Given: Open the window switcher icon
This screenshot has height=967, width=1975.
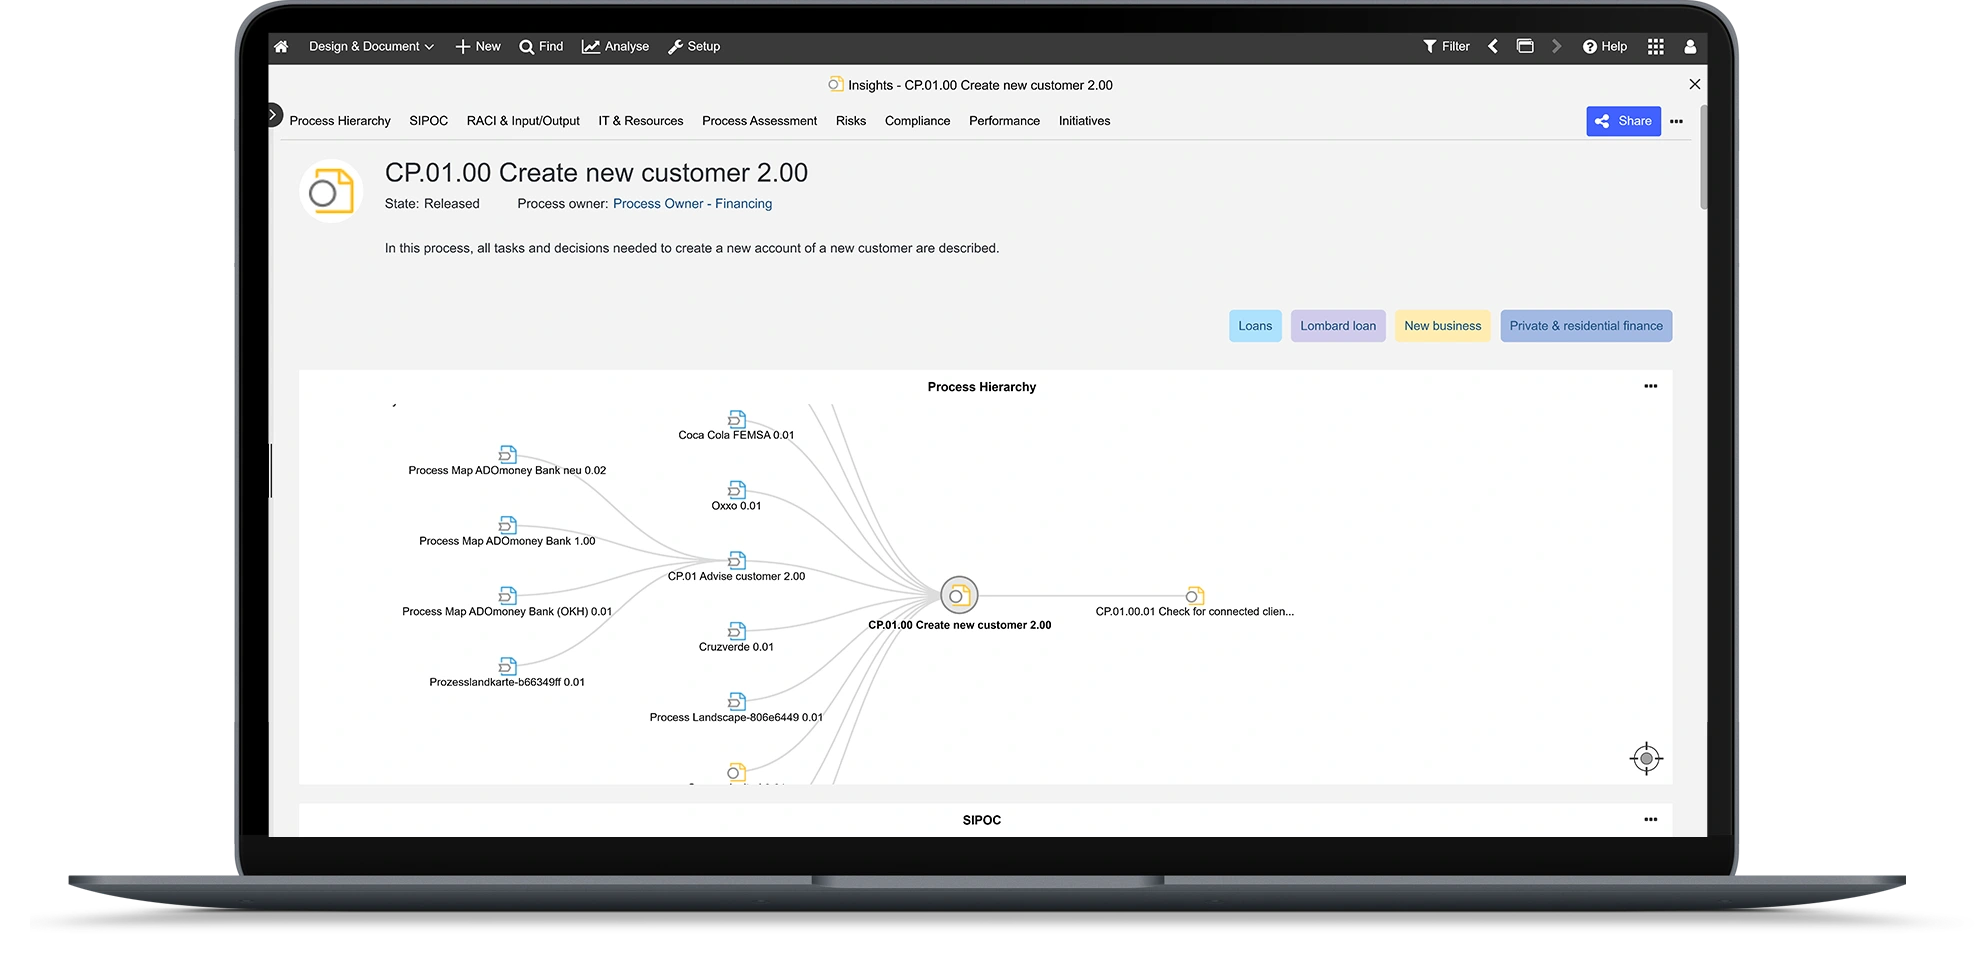Looking at the screenshot, I should point(1525,46).
